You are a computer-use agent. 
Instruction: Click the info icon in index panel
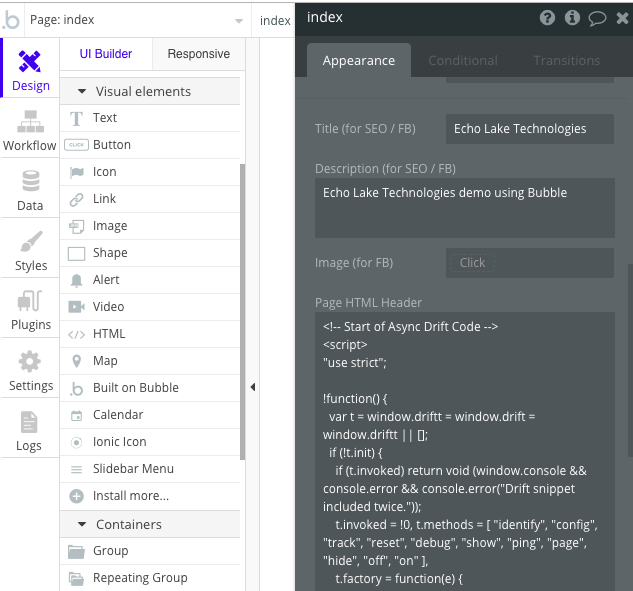tap(572, 18)
